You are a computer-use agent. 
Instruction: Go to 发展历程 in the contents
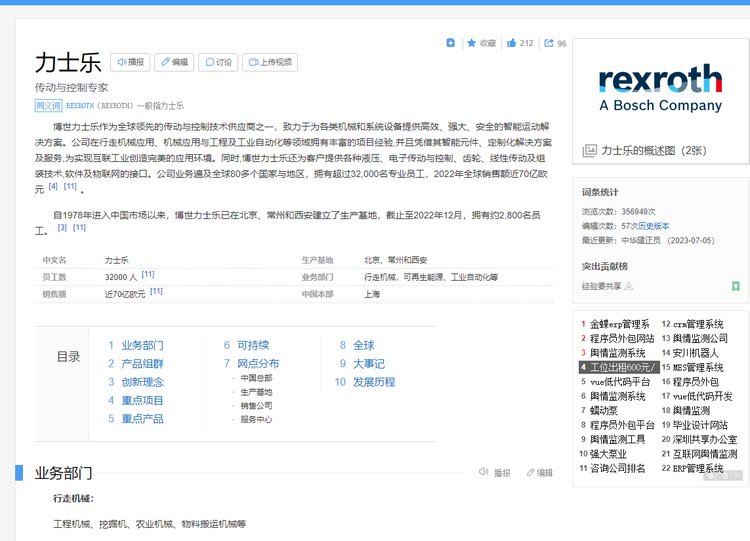[373, 382]
